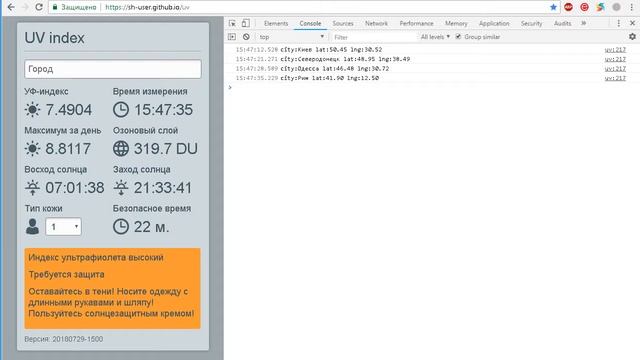Click the Город city input field
This screenshot has width=640, height=360.
pos(113,69)
